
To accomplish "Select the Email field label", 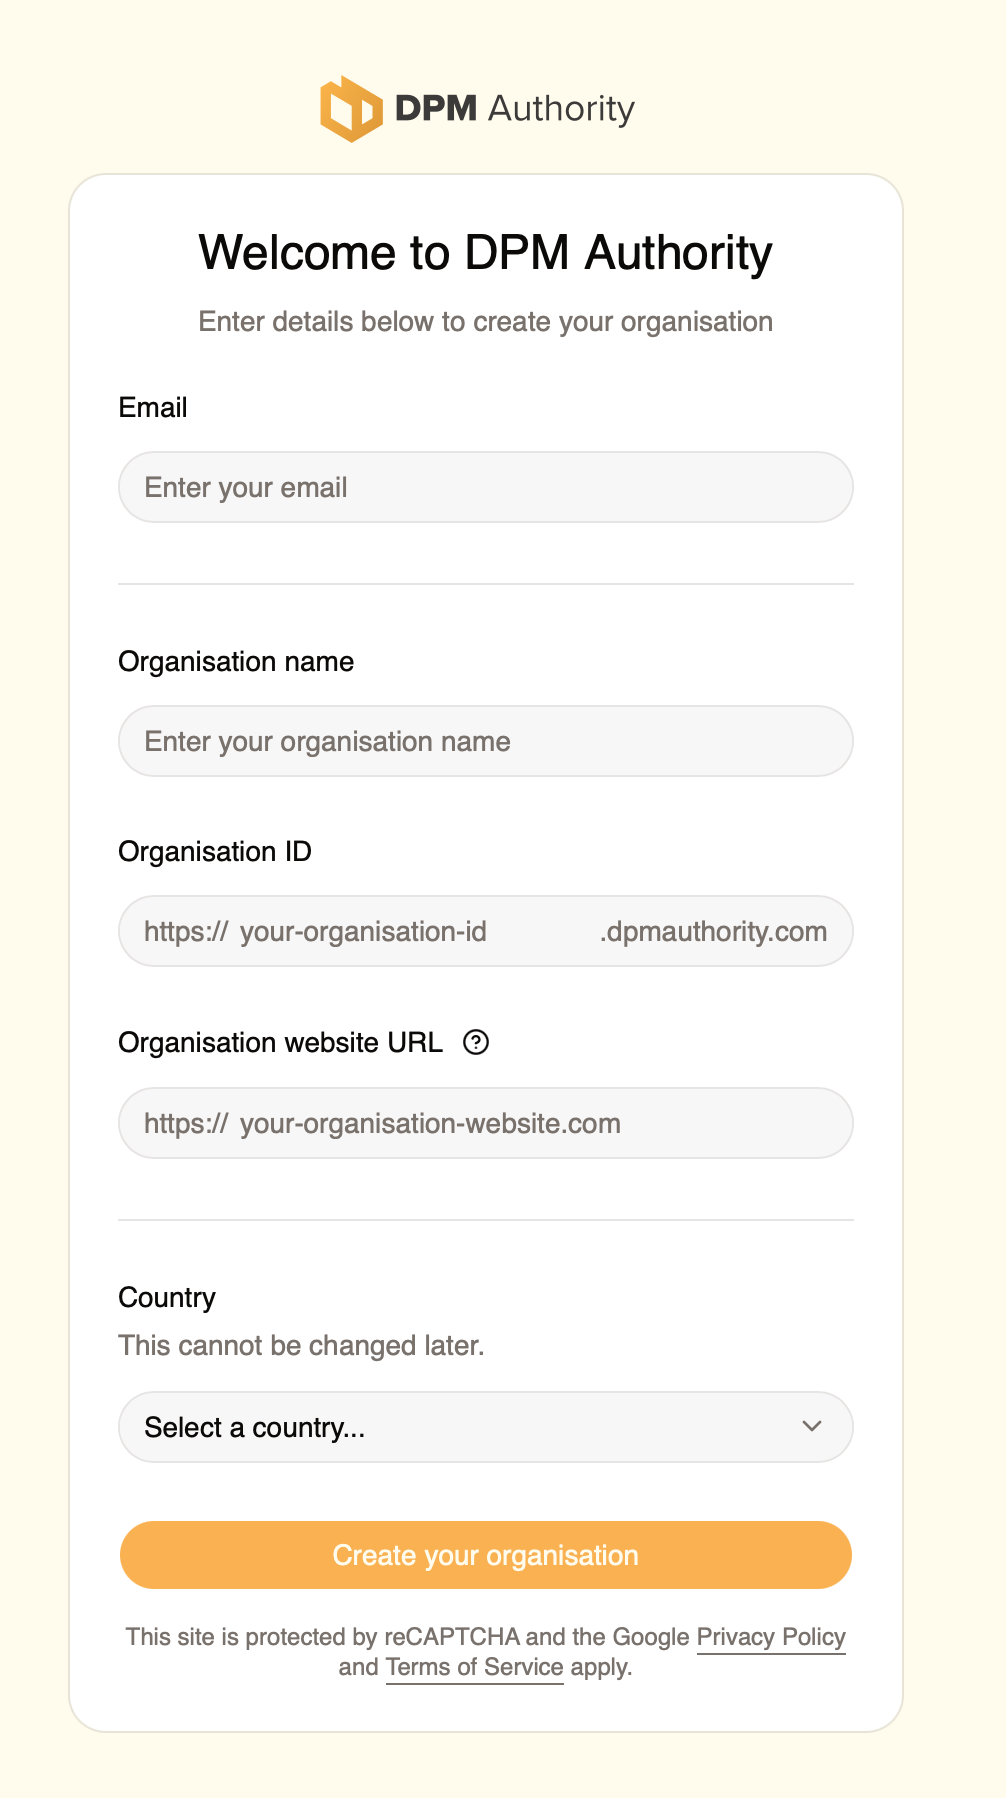I will [x=152, y=407].
